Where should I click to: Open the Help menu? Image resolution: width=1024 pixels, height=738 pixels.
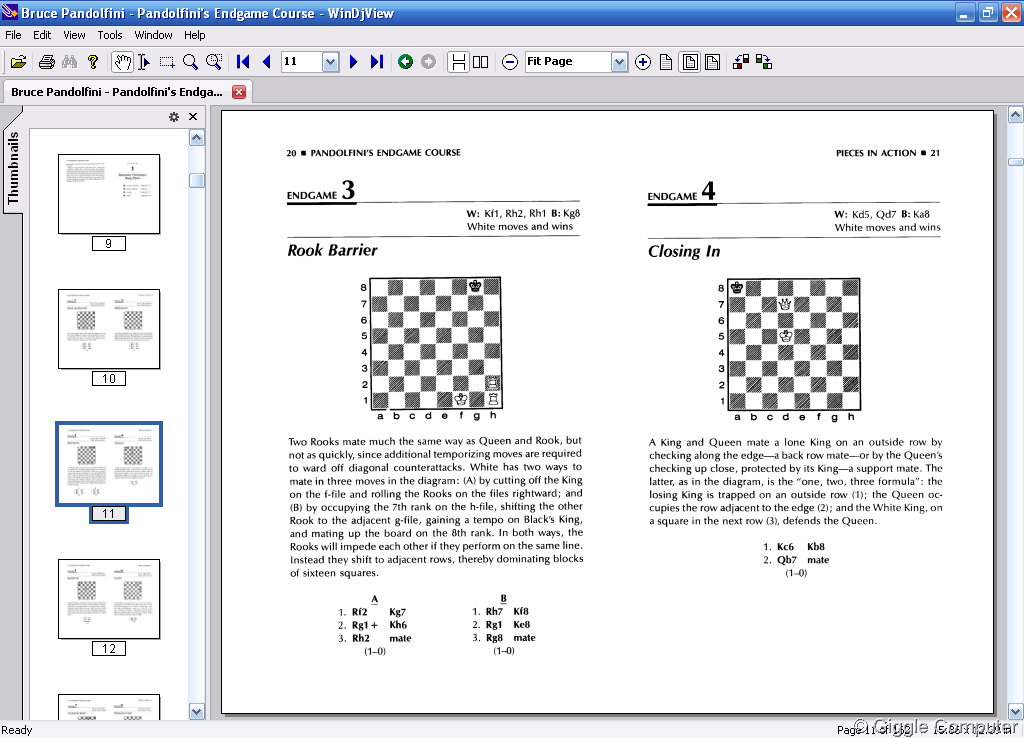click(194, 35)
